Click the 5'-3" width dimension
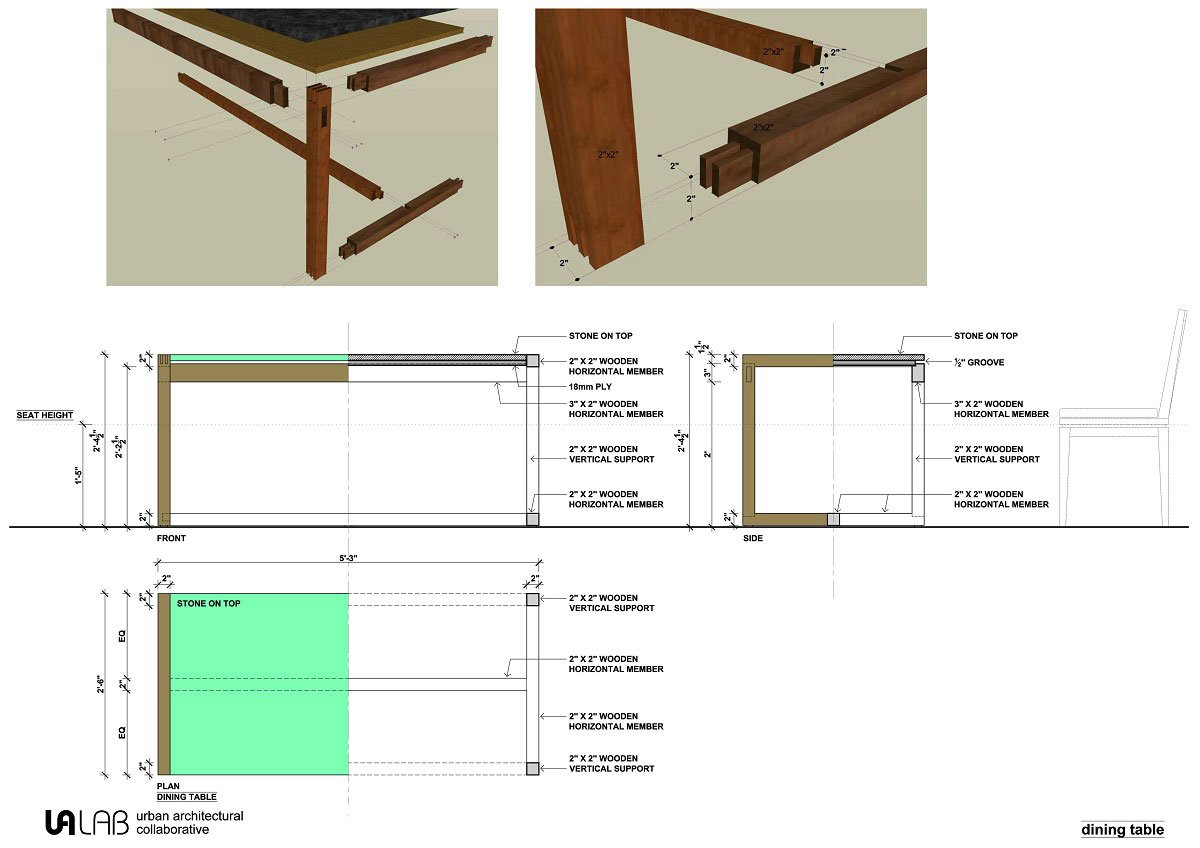 (350, 560)
